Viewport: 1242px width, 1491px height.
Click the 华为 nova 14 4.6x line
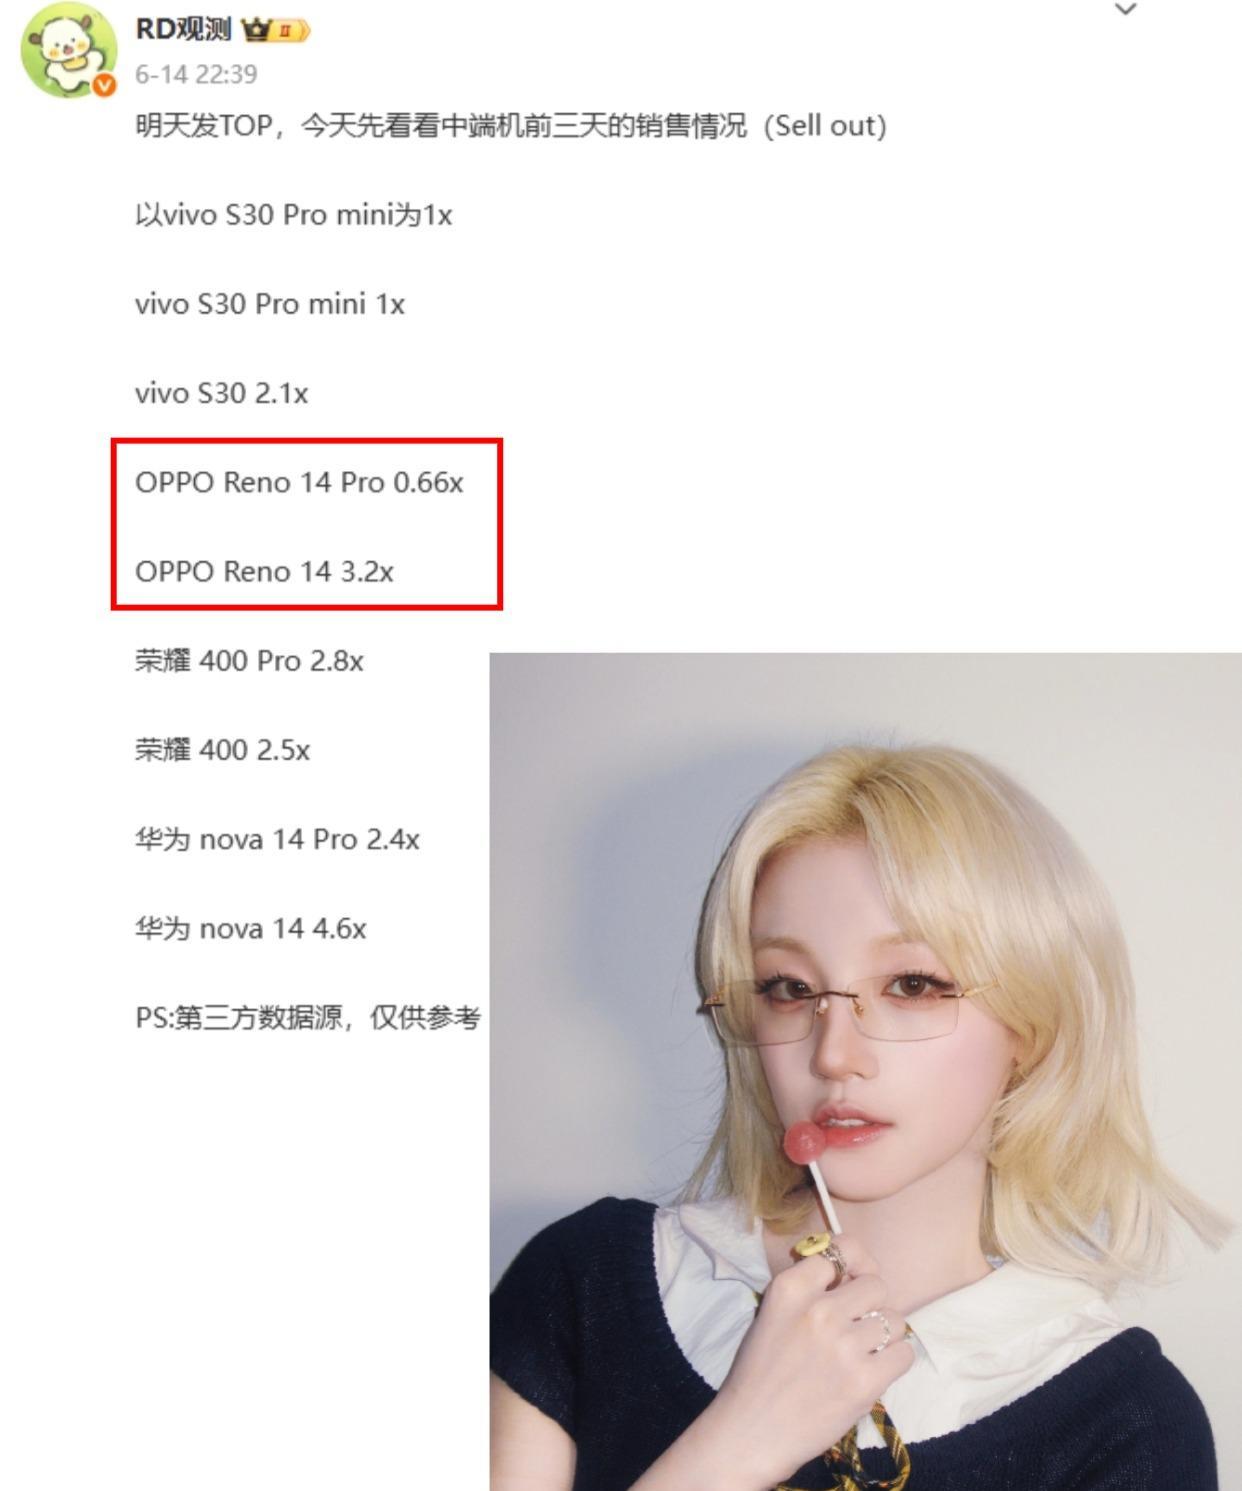click(250, 928)
